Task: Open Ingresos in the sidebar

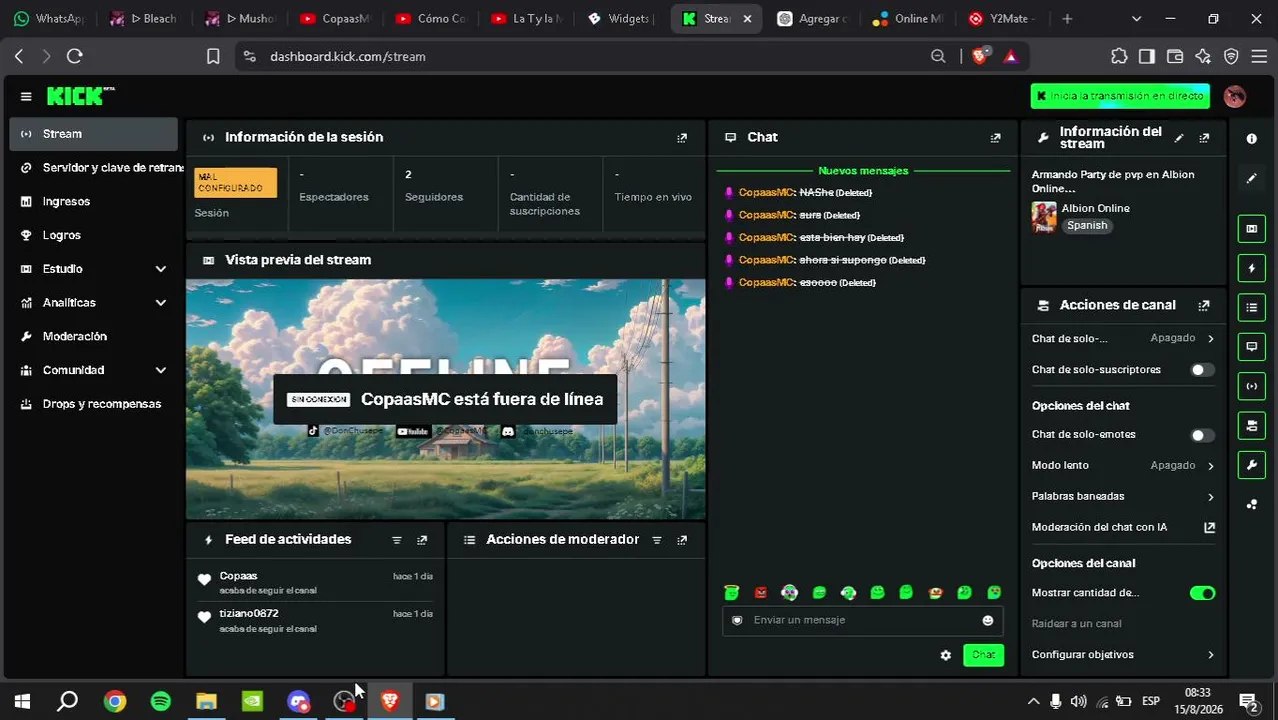Action: tap(94, 202)
